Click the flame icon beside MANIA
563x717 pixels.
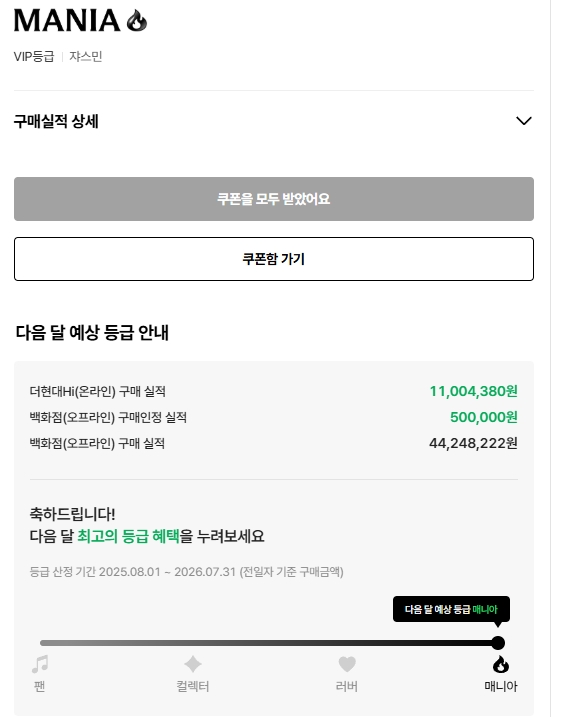pos(137,21)
